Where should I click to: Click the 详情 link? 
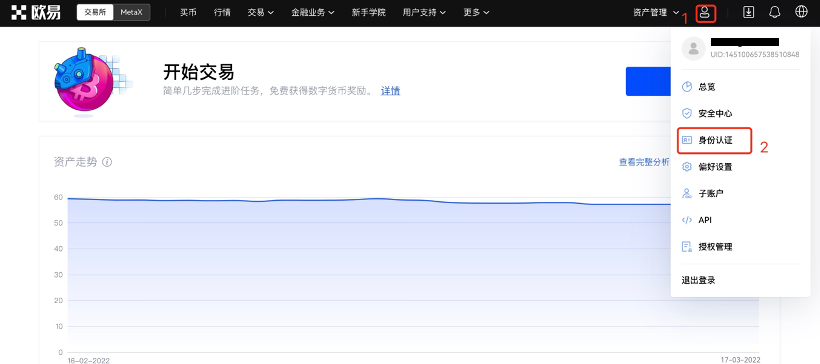[390, 91]
